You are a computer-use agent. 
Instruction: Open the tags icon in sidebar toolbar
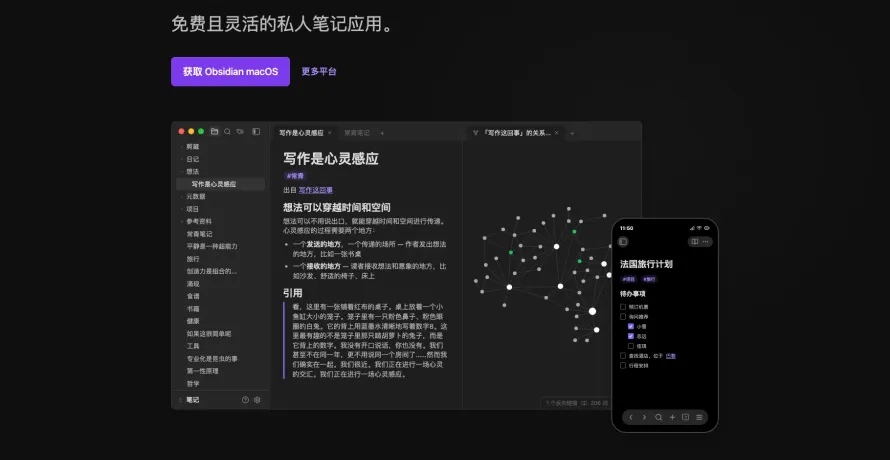tap(240, 131)
